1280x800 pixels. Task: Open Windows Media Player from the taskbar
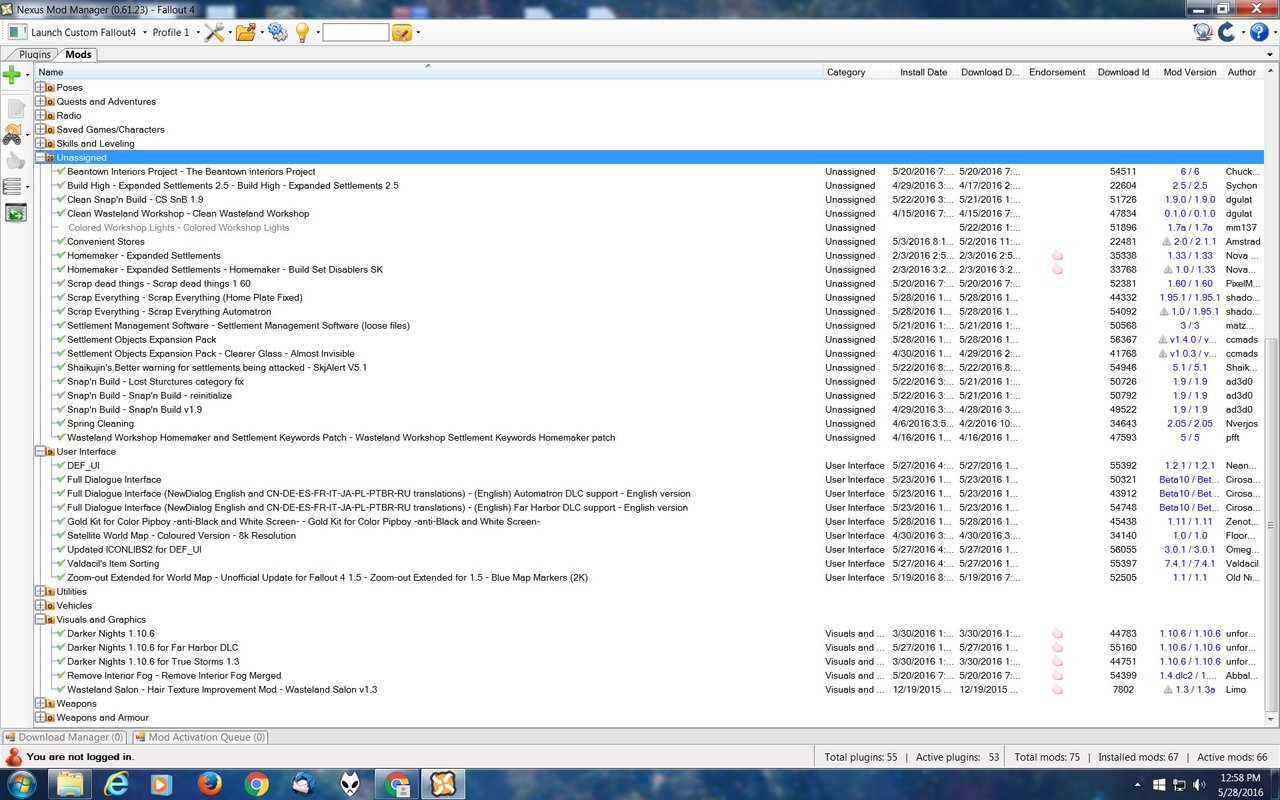pyautogui.click(x=162, y=784)
